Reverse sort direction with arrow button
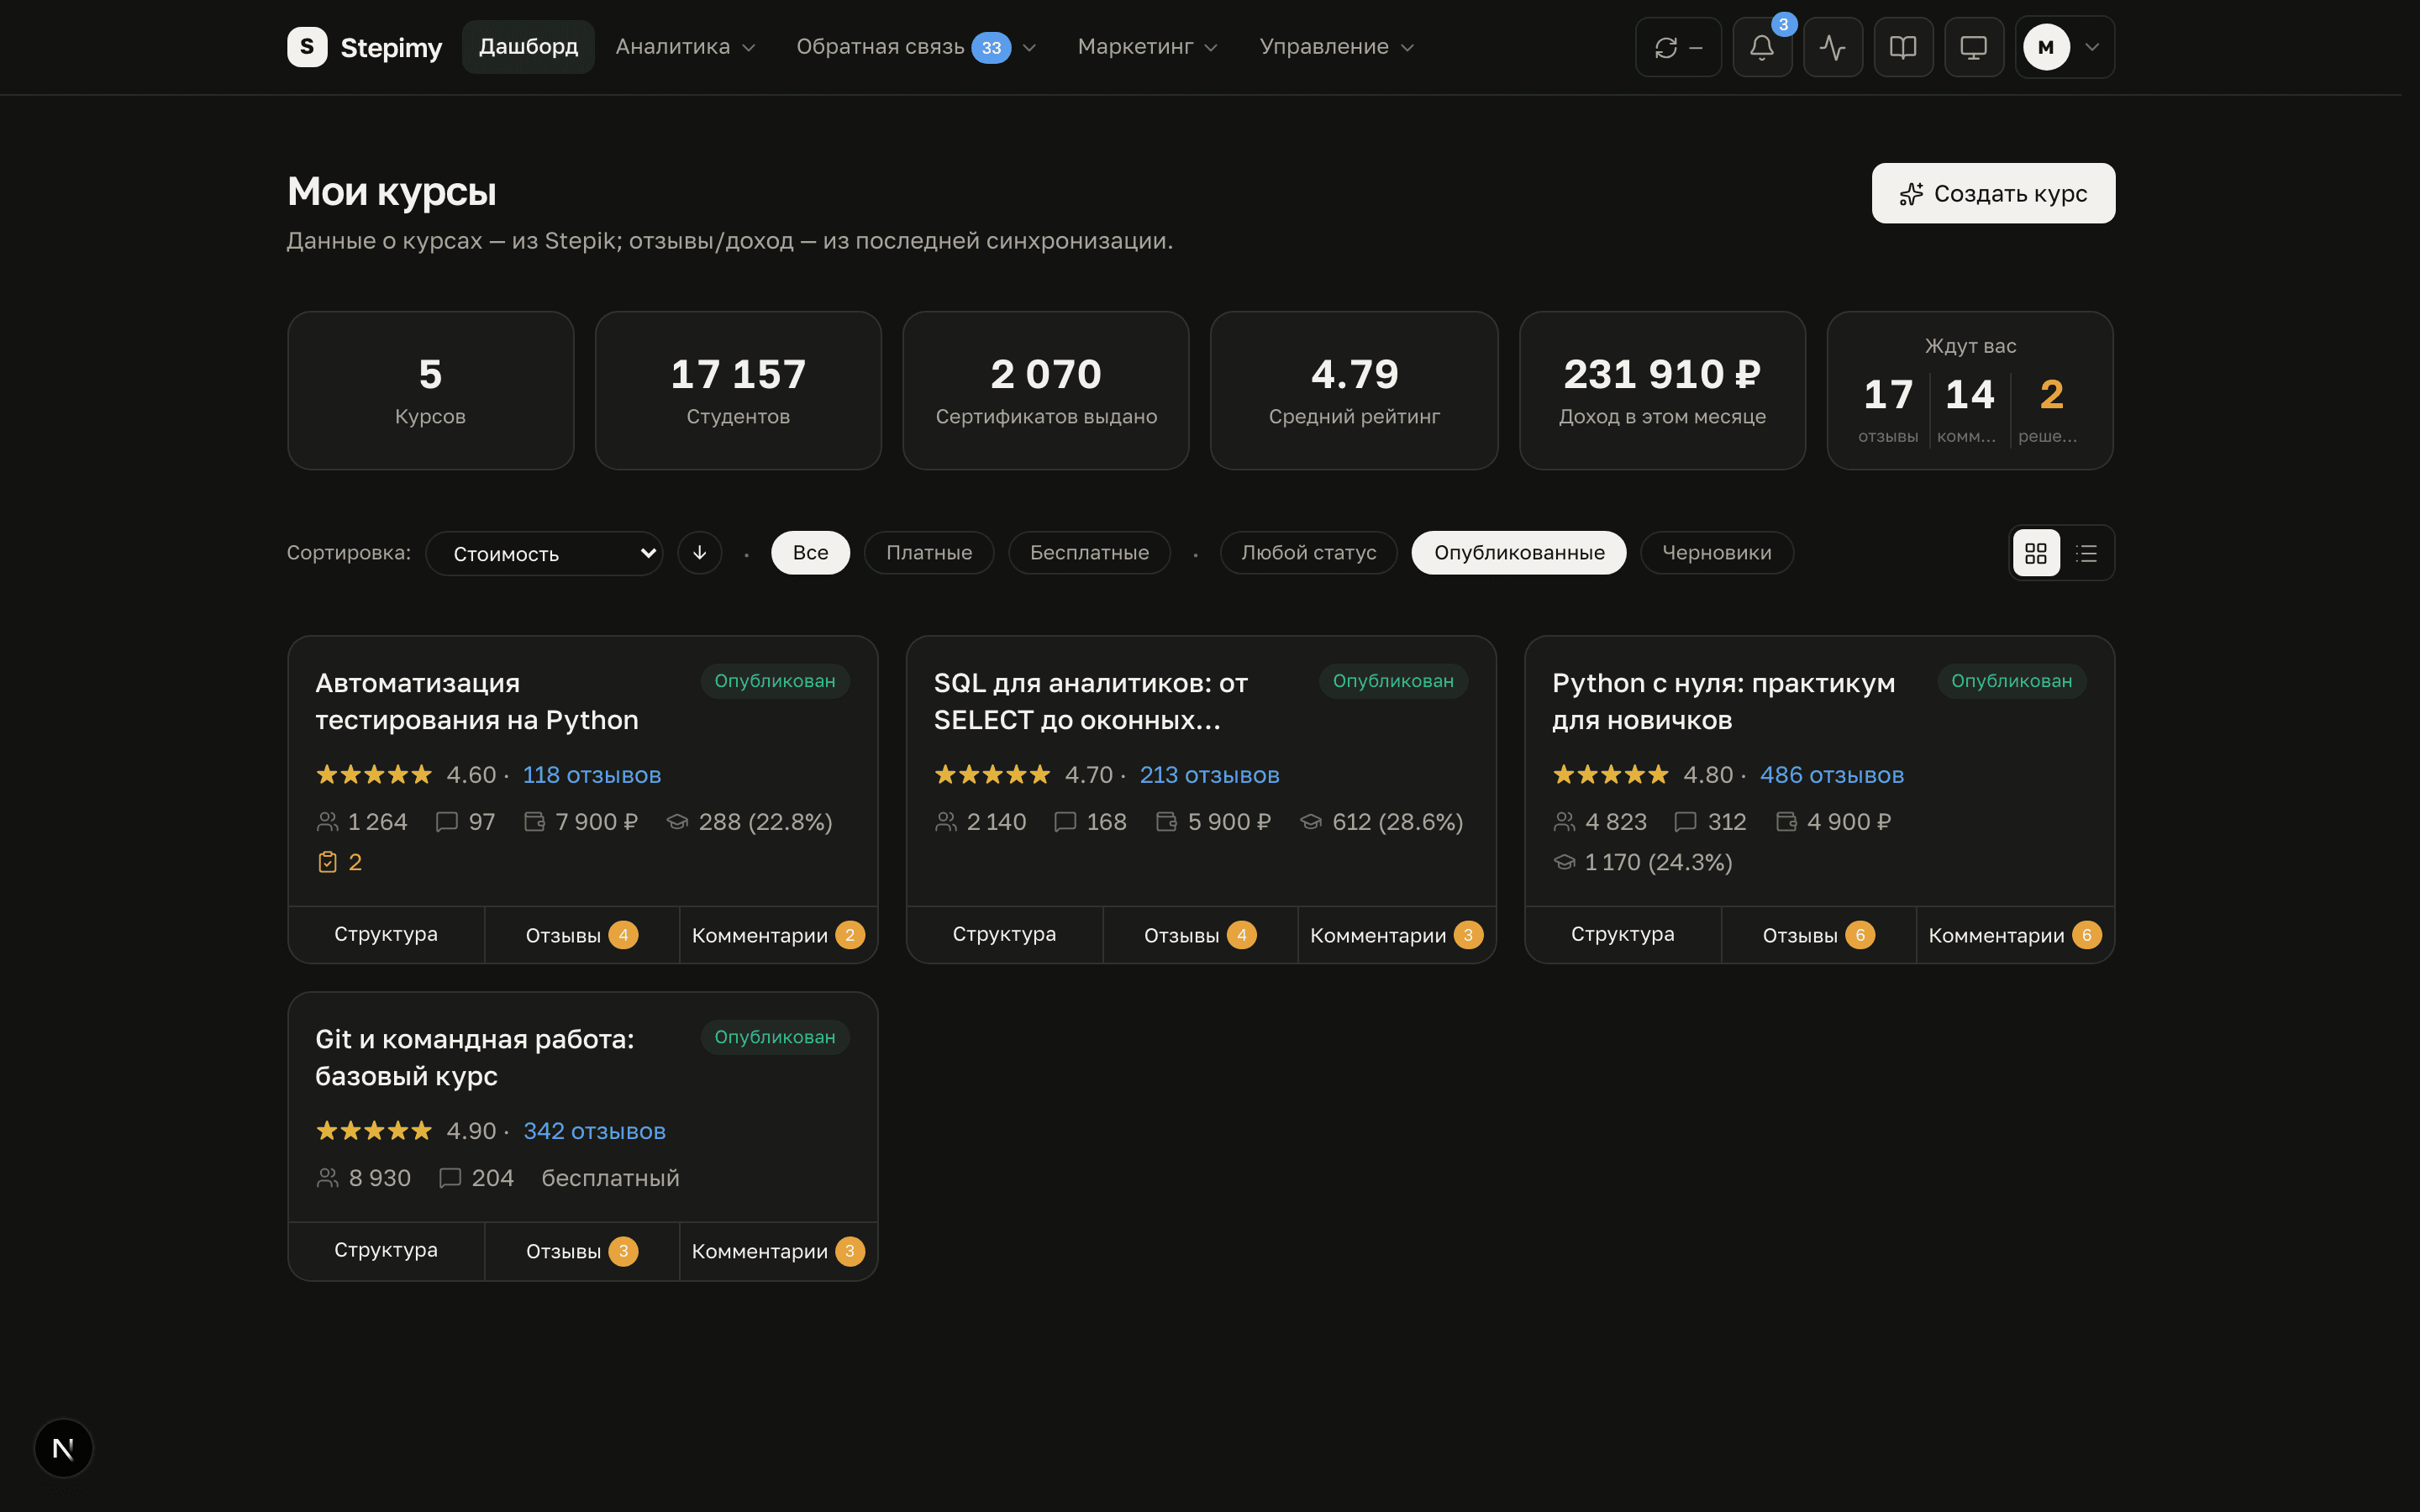 700,553
